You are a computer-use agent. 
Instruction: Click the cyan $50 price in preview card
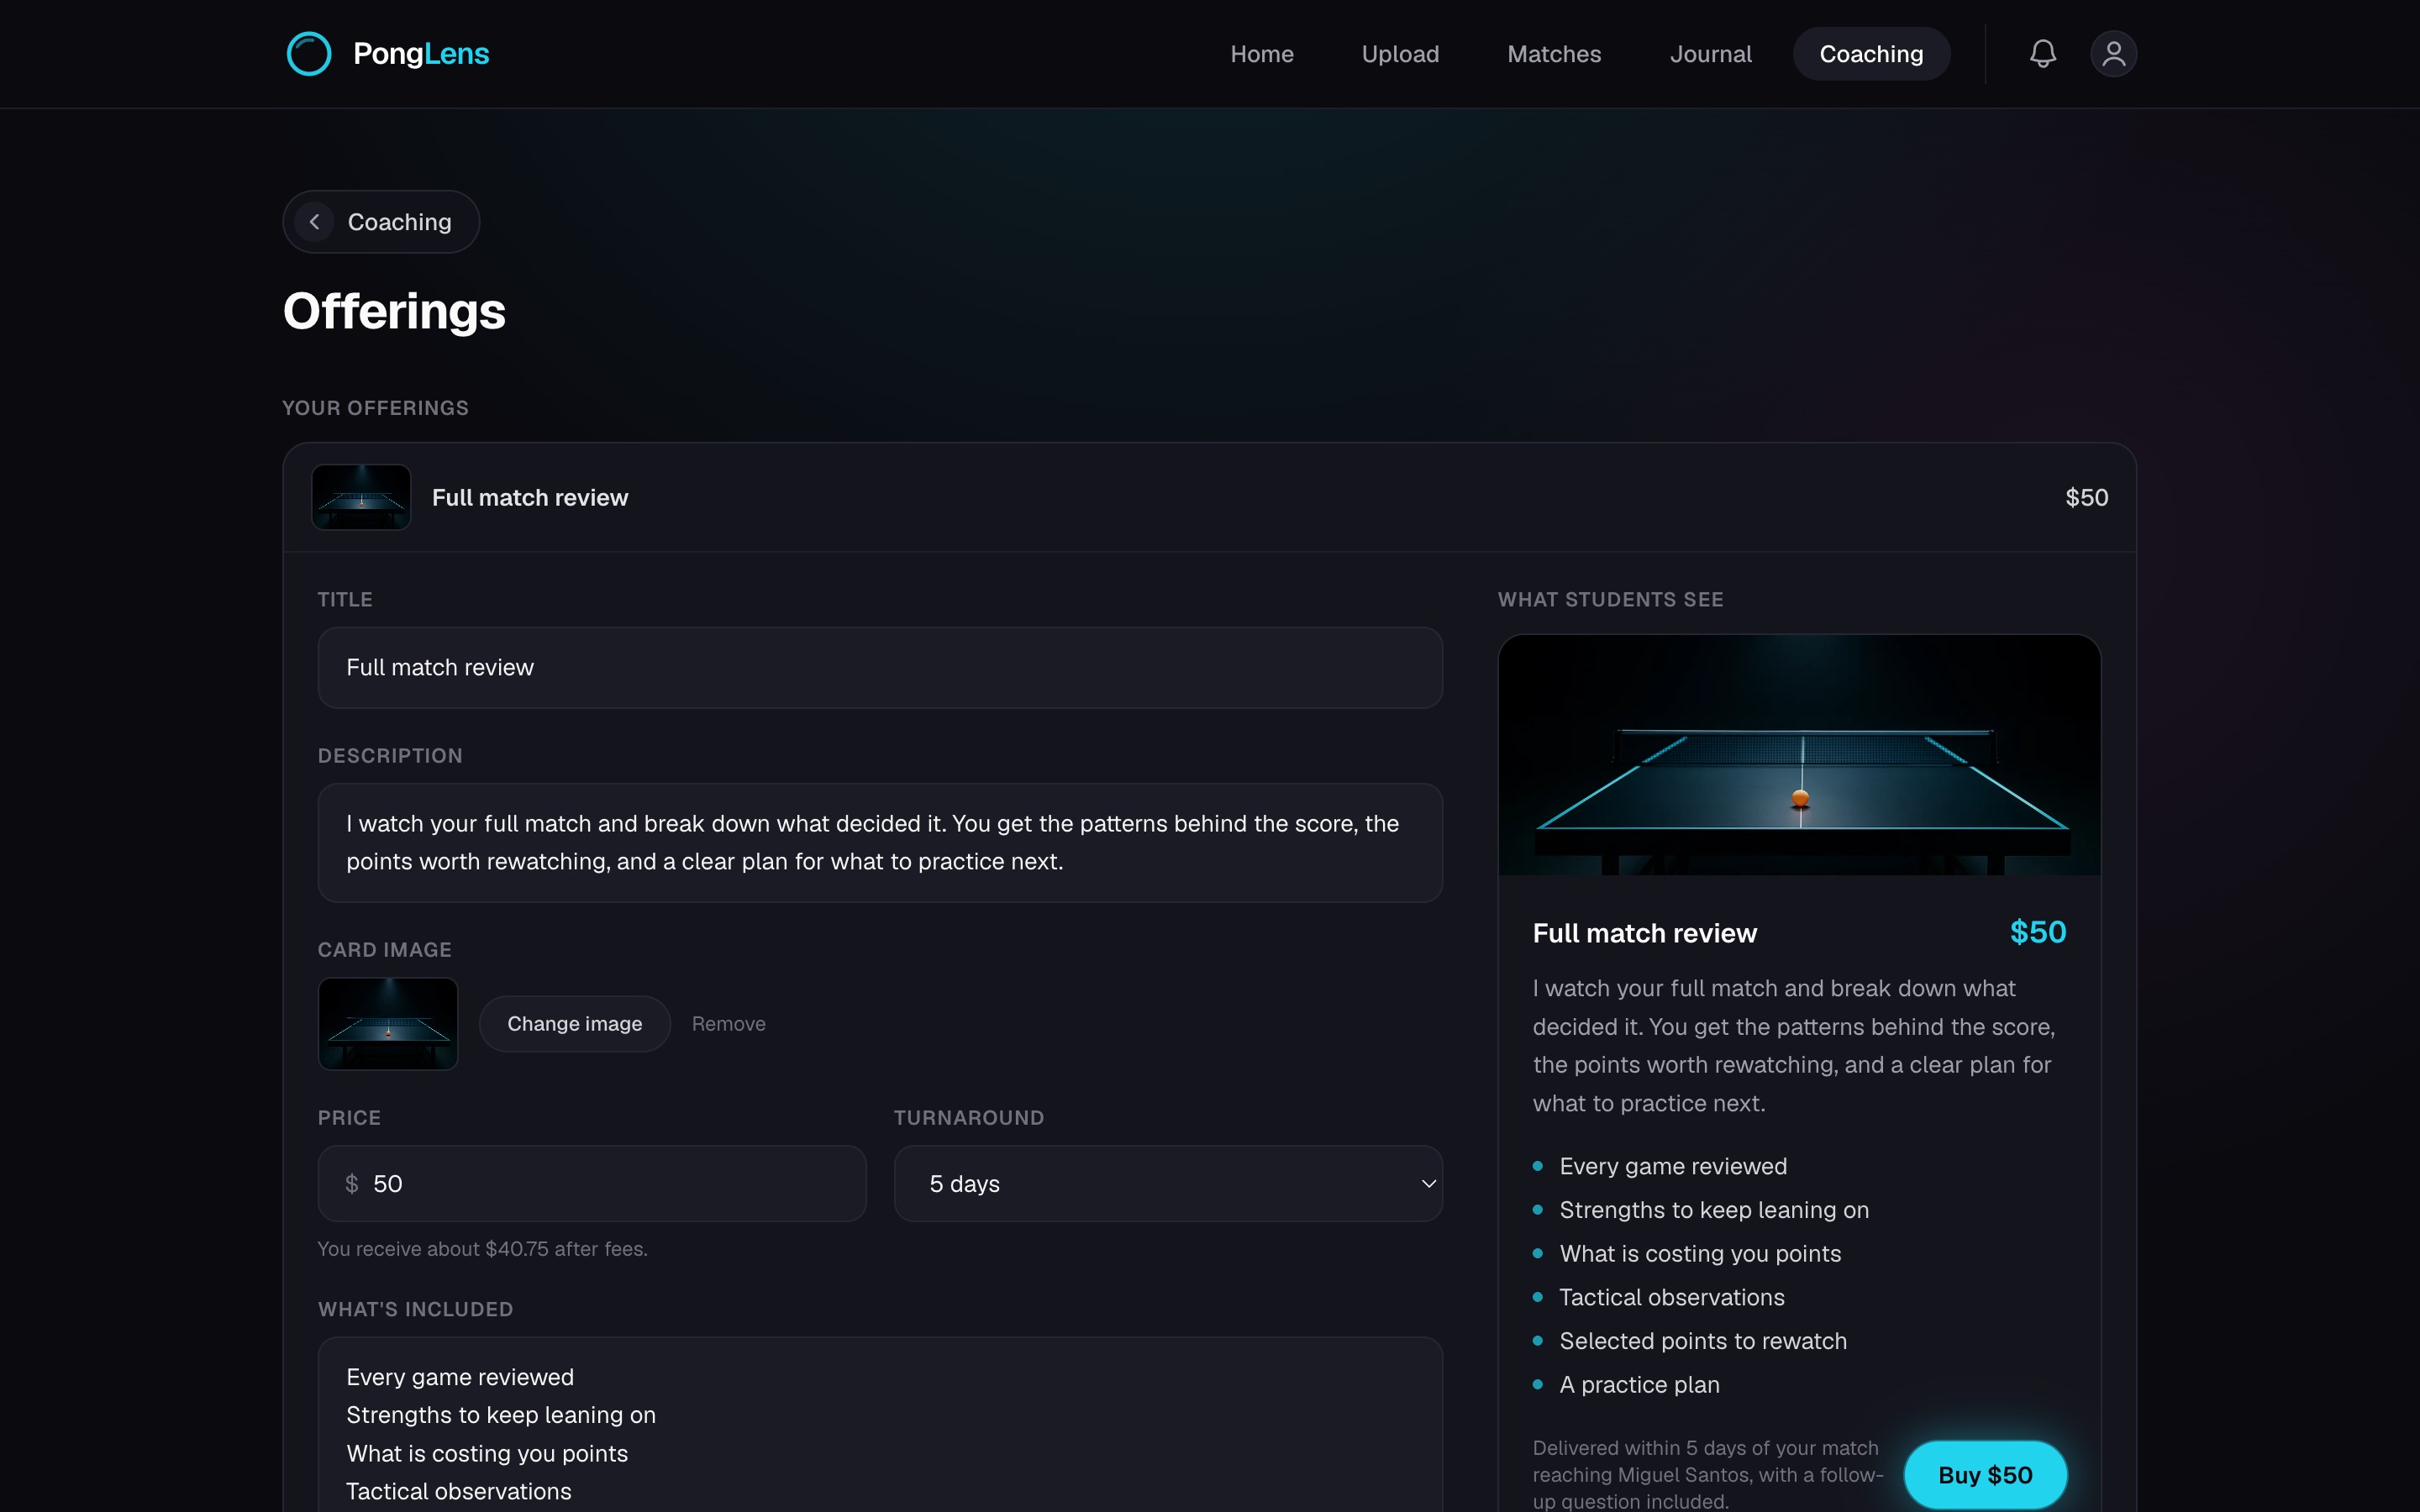click(x=2037, y=933)
